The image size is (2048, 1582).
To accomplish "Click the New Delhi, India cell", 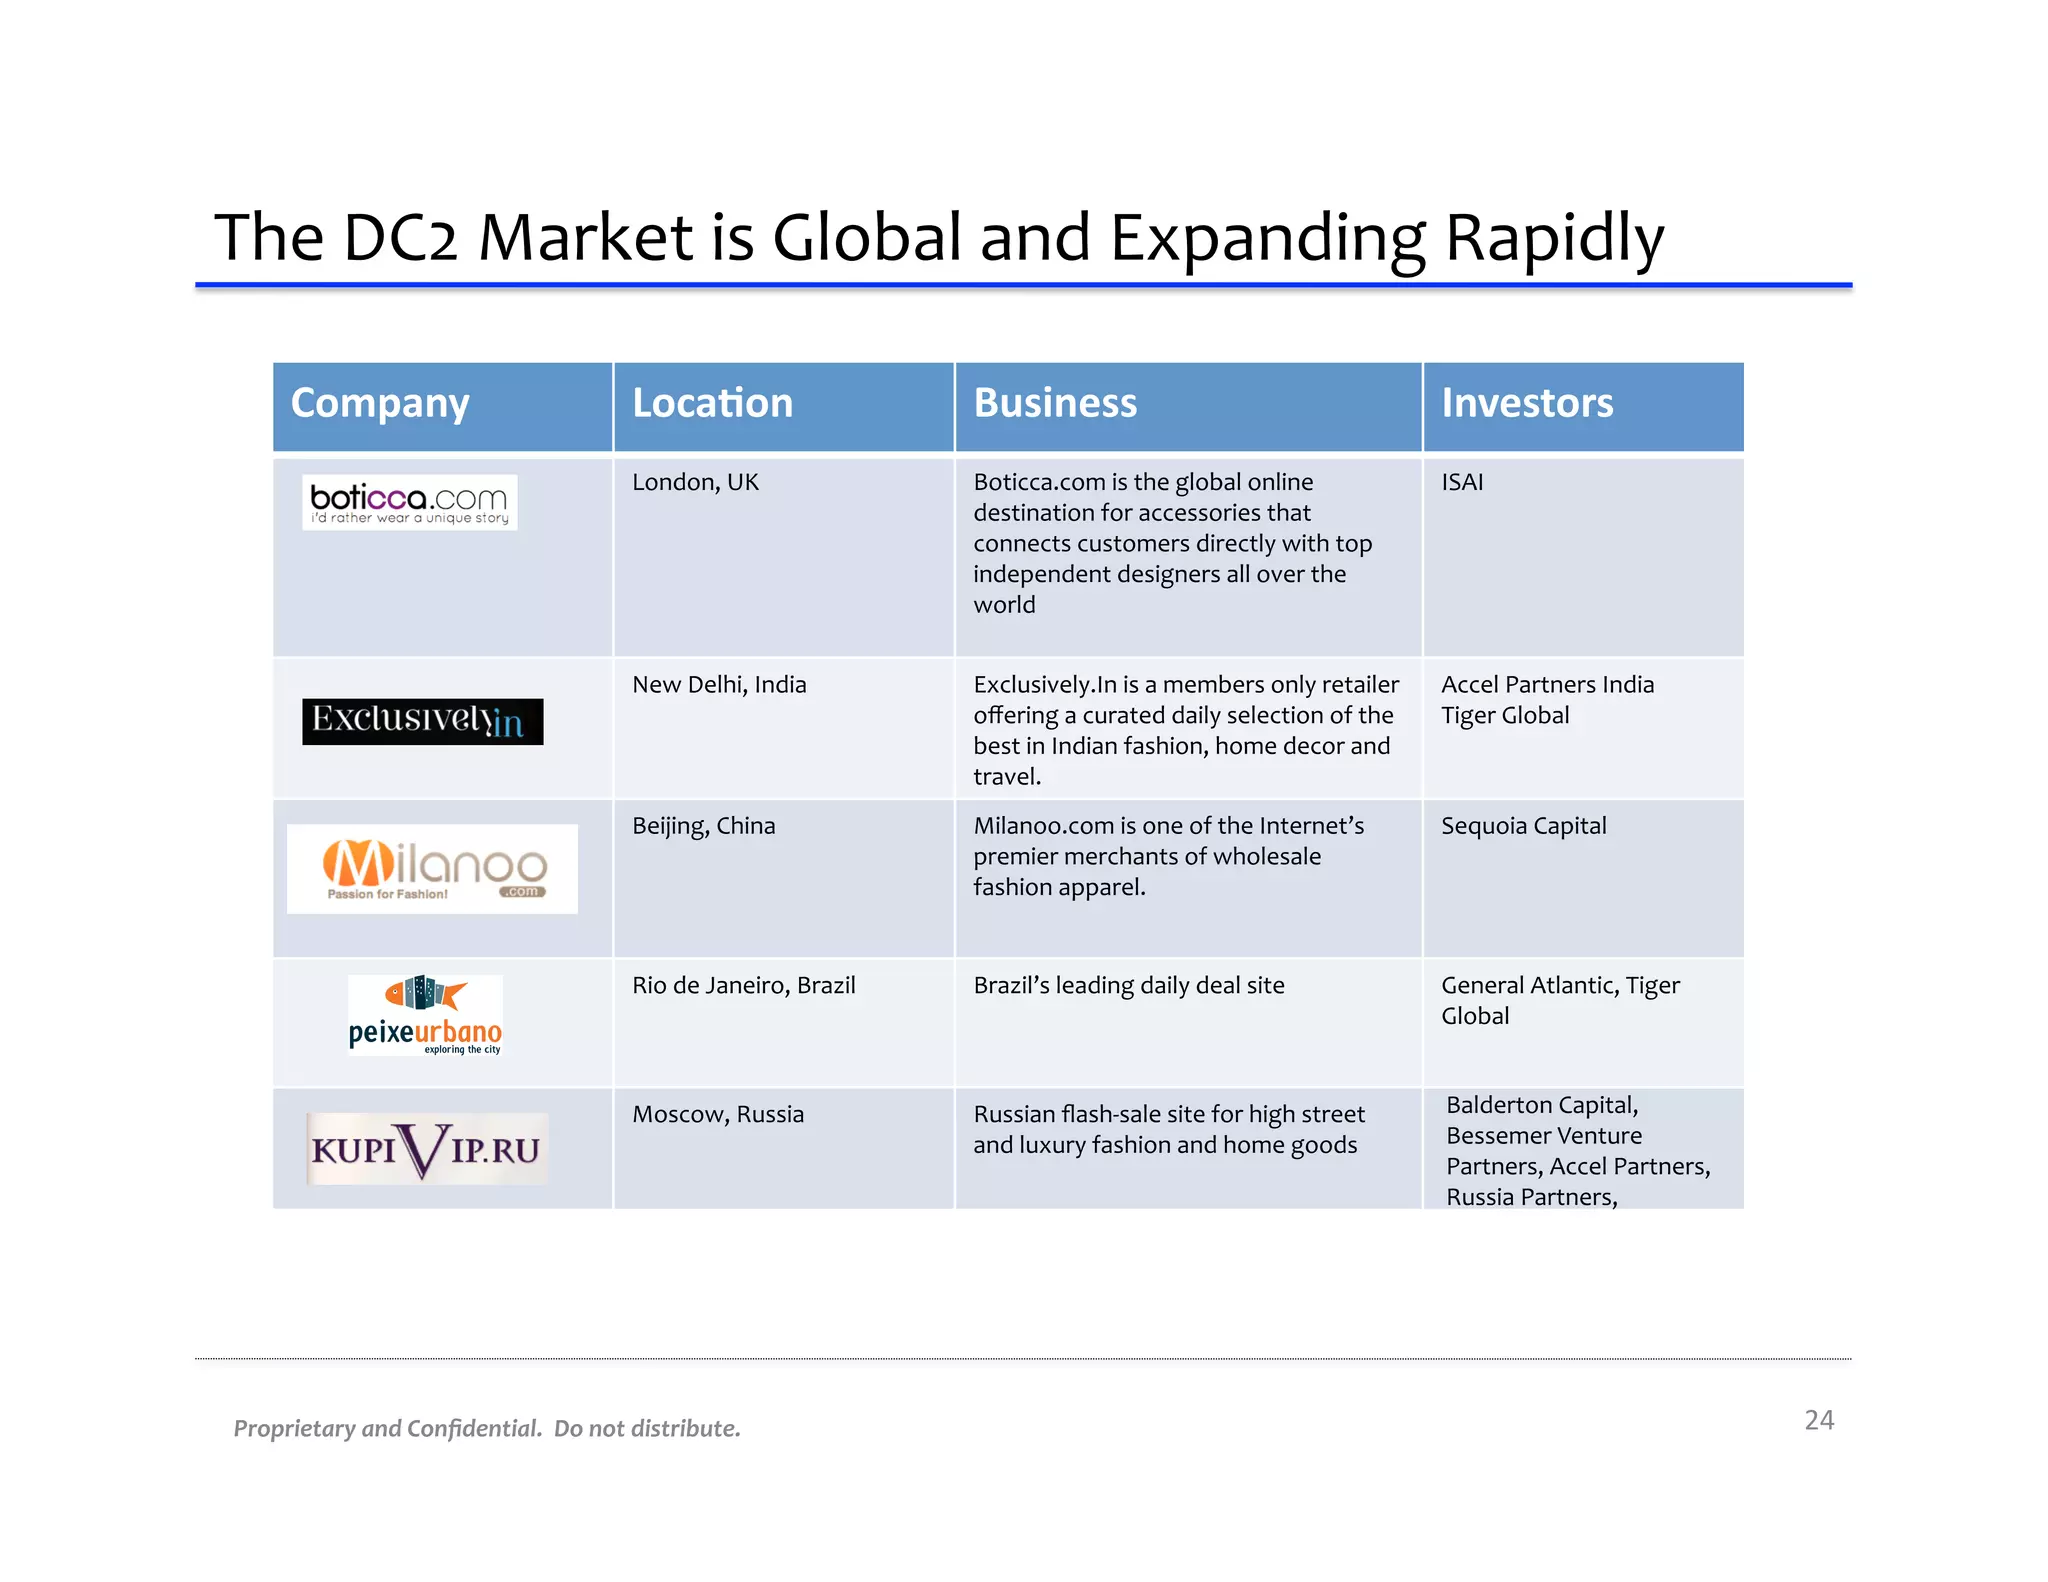I will (x=718, y=685).
